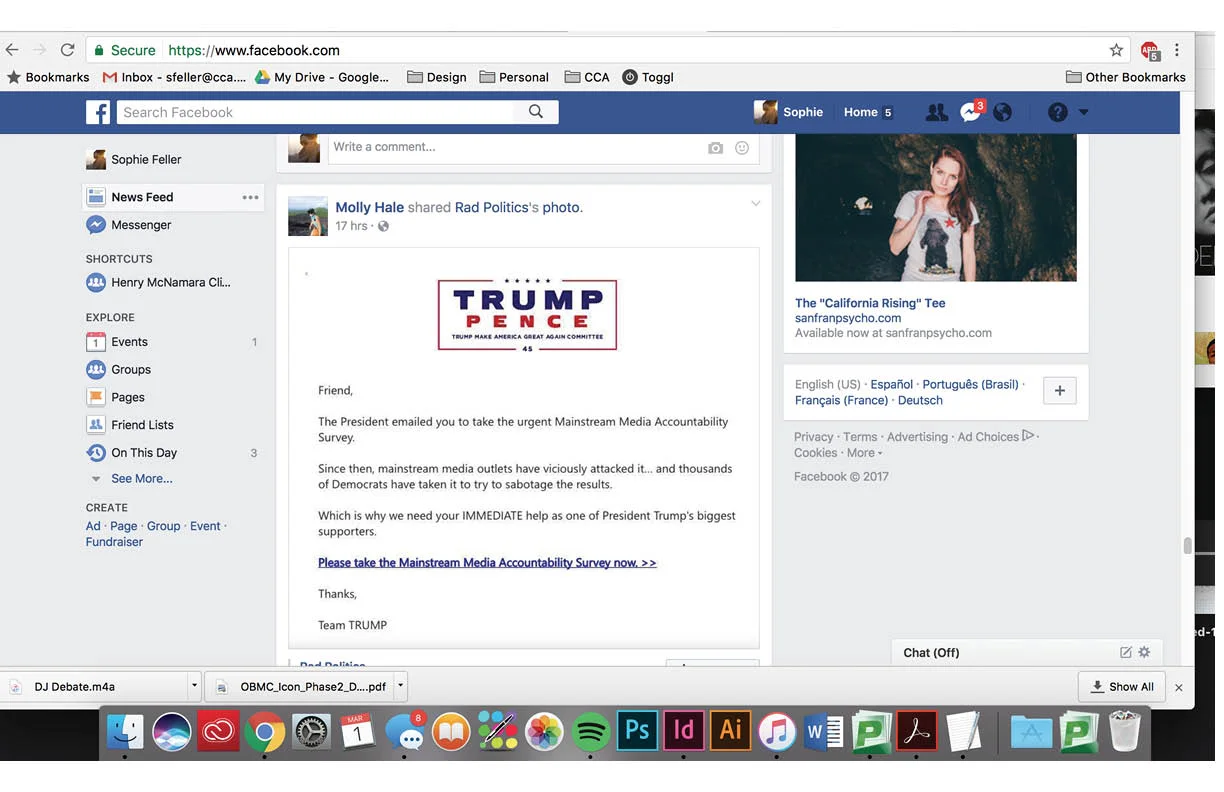The width and height of the screenshot is (1224, 792).
Task: Open On This Day in sidebar
Action: coord(144,453)
